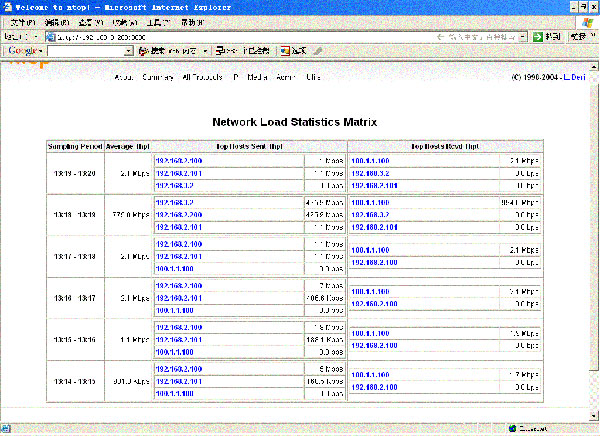
Task: Click the Windows flag logo throbber
Action: pyautogui.click(x=587, y=23)
